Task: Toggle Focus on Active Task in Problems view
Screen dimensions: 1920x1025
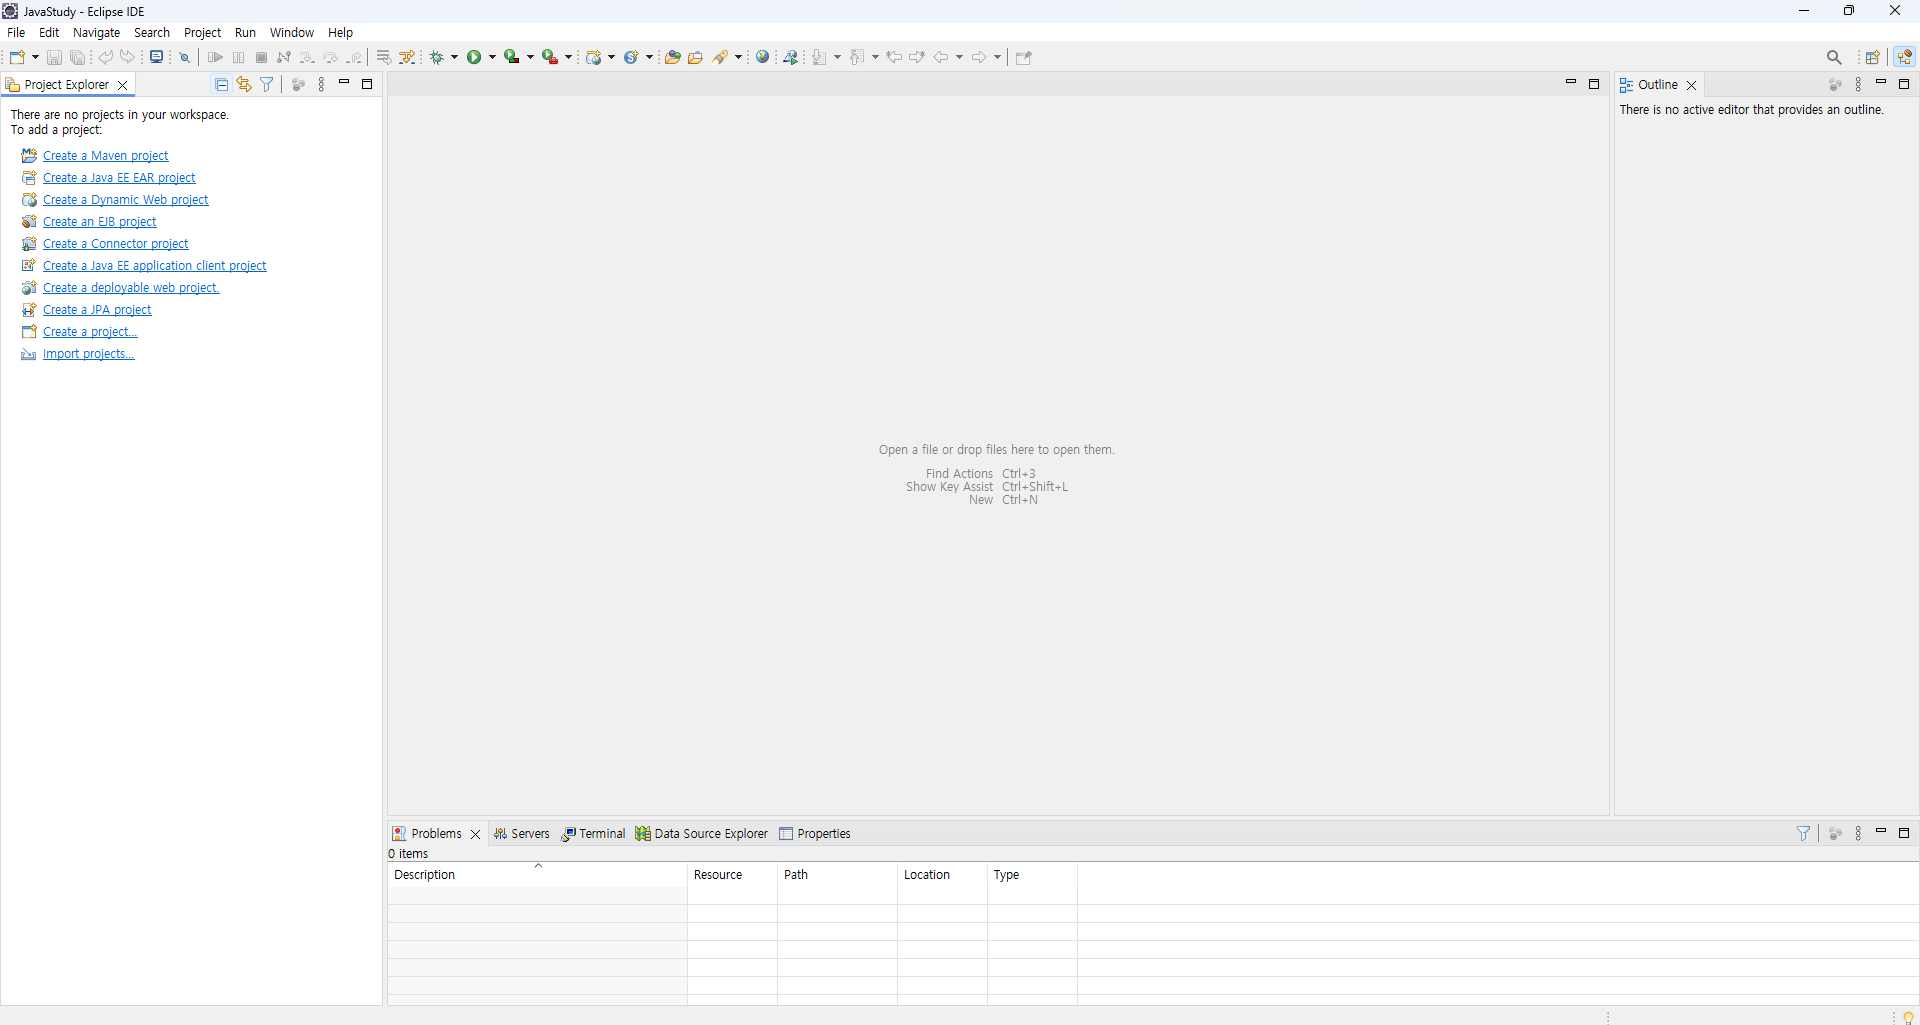Action: point(1835,833)
